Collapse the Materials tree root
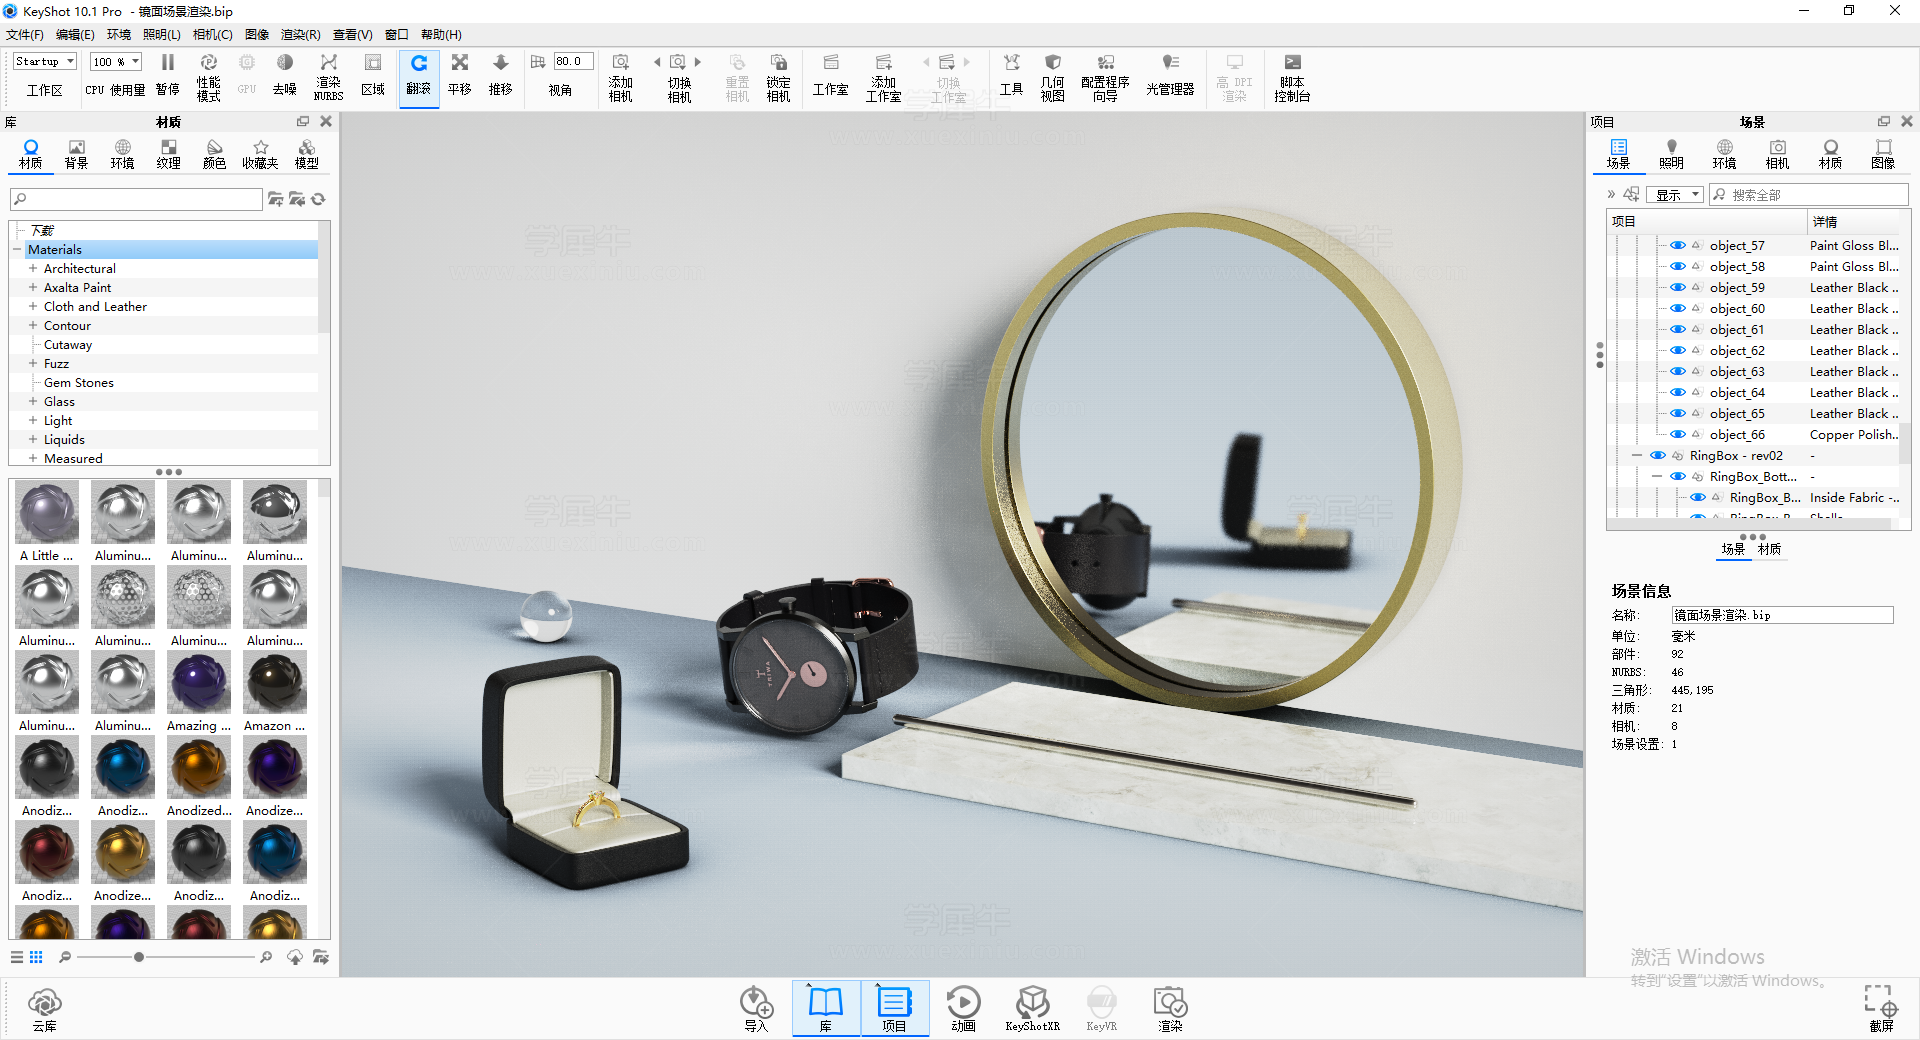The height and width of the screenshot is (1040, 1920). (x=17, y=249)
